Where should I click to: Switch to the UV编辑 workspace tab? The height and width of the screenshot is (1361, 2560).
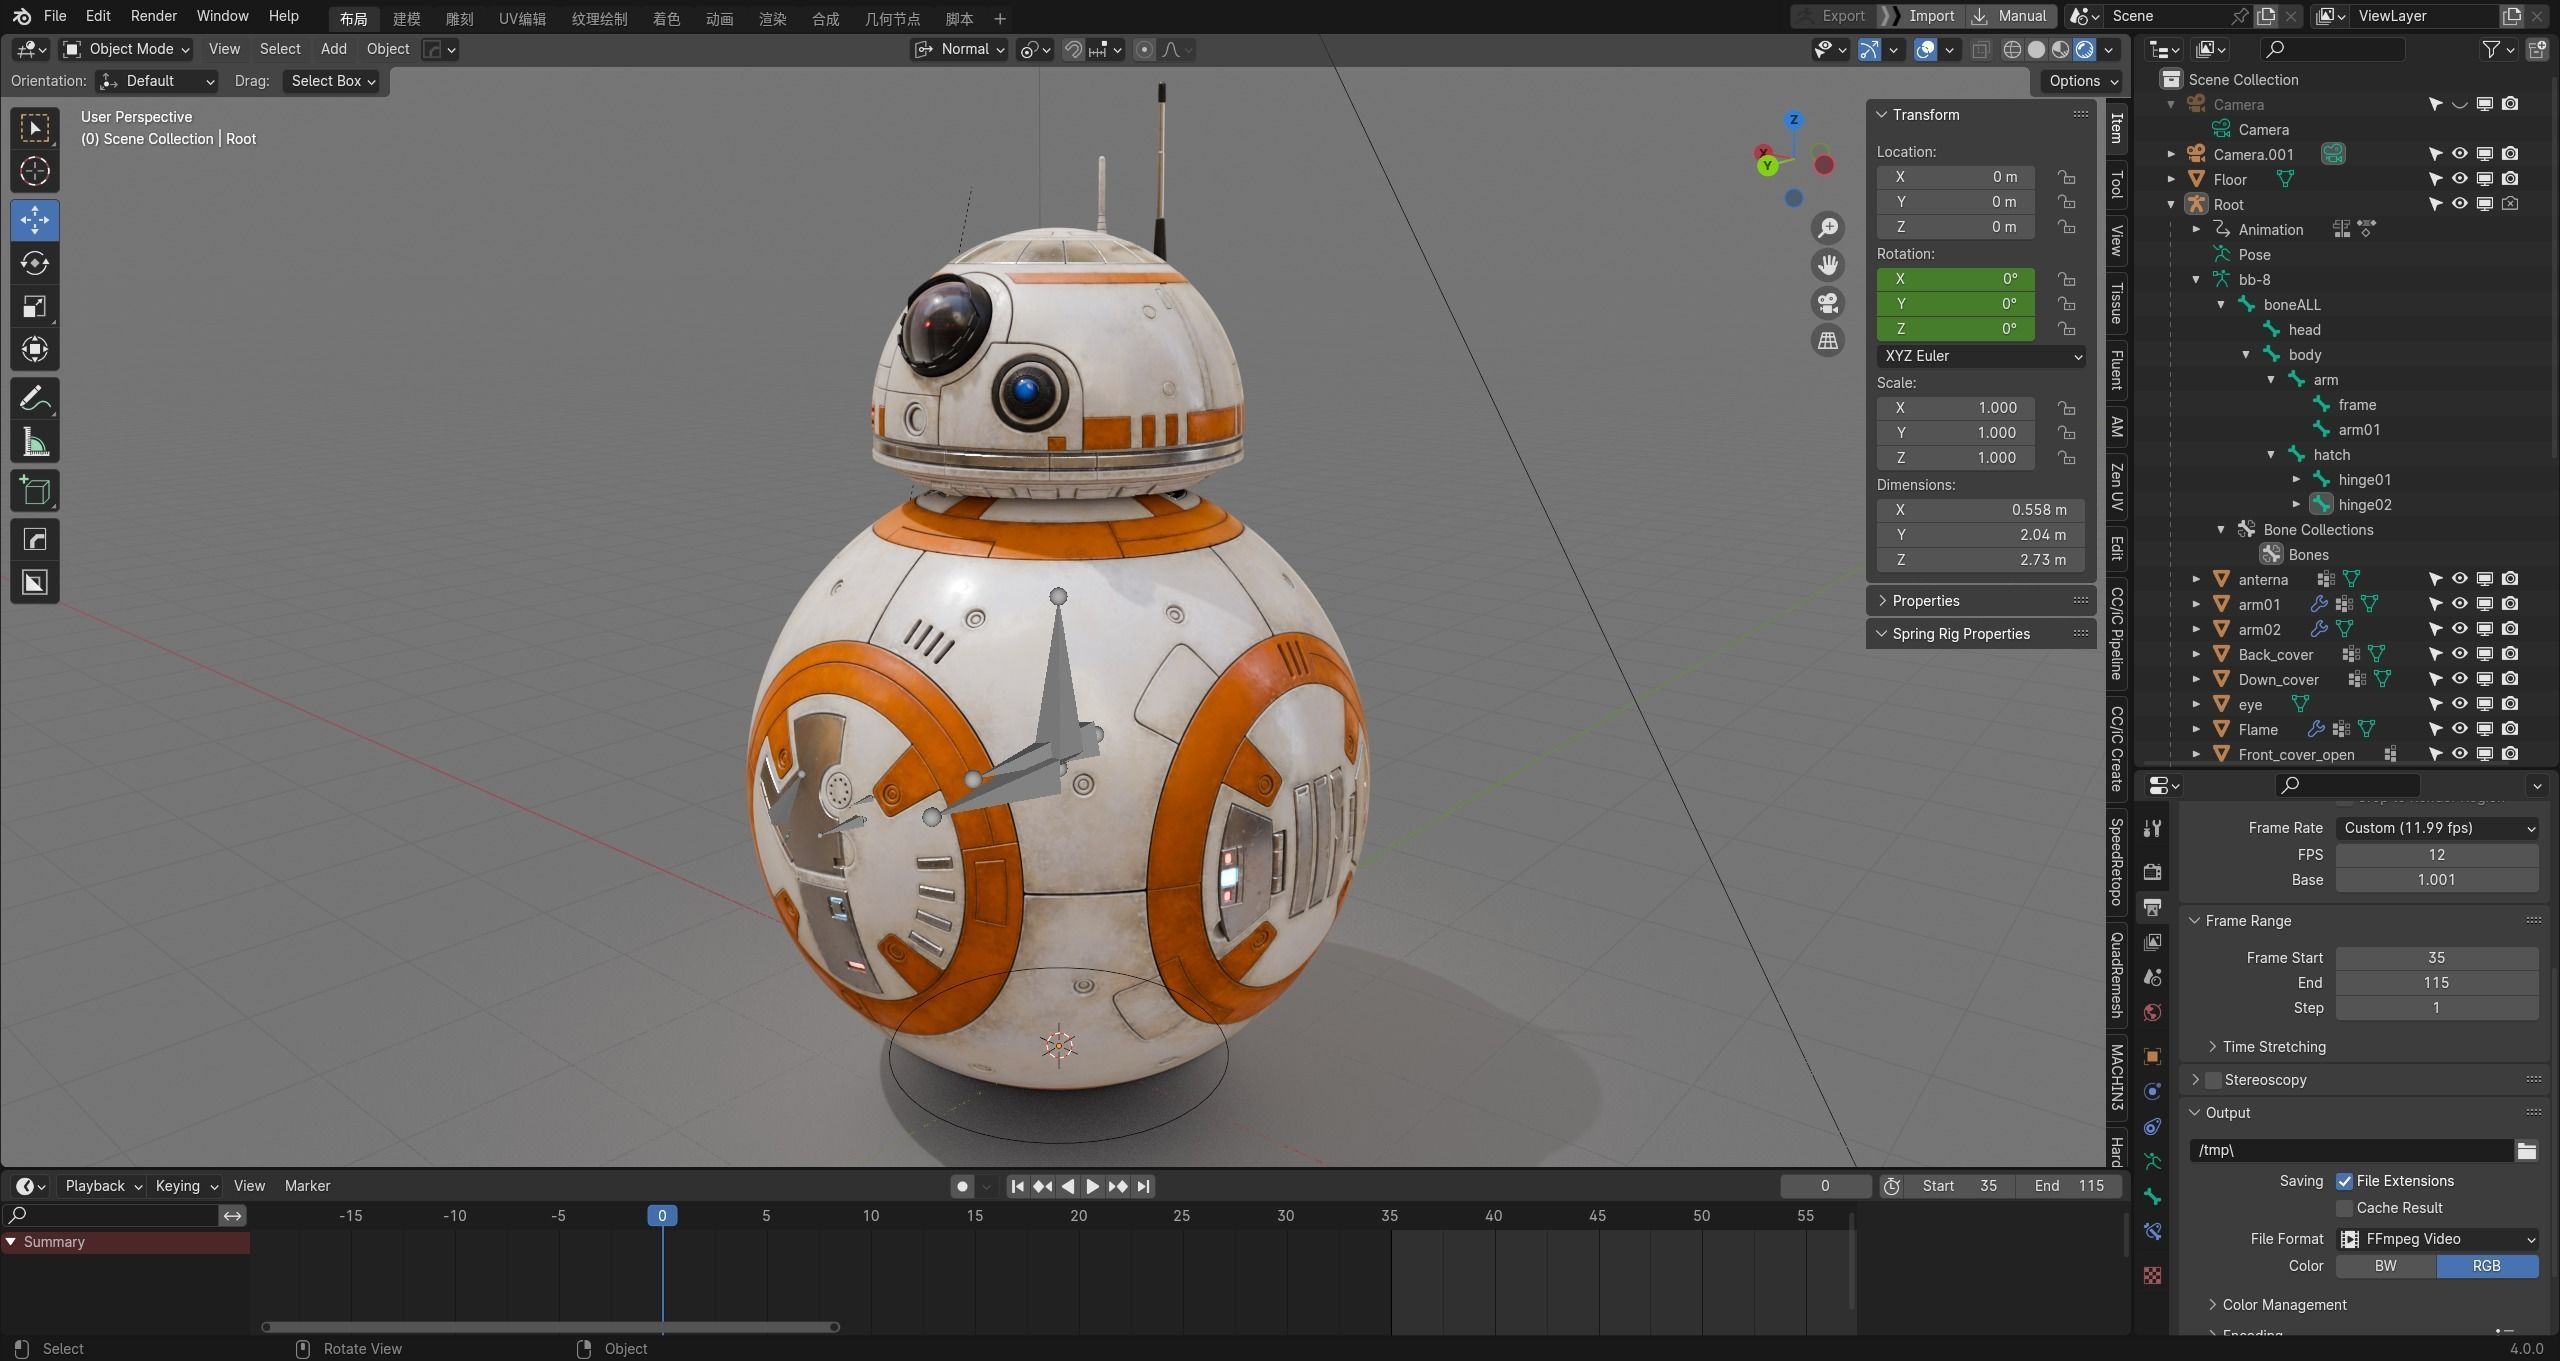pyautogui.click(x=522, y=19)
